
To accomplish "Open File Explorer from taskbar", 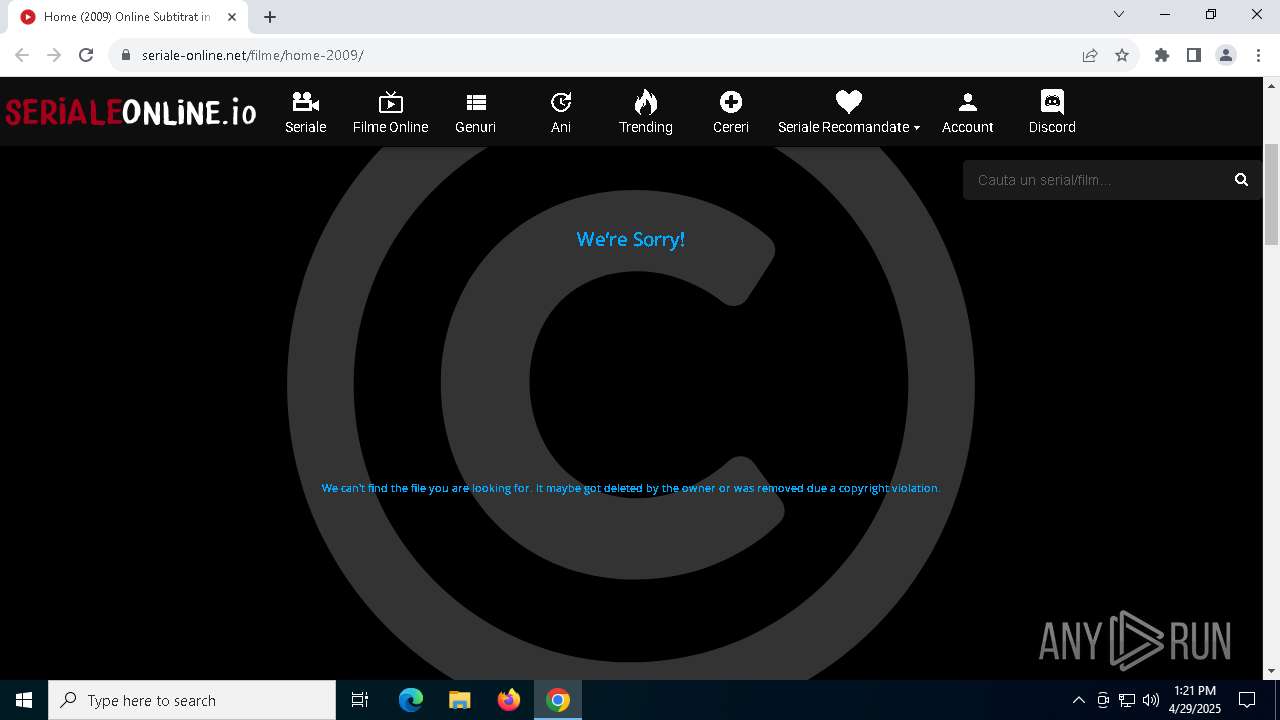I will (x=459, y=700).
